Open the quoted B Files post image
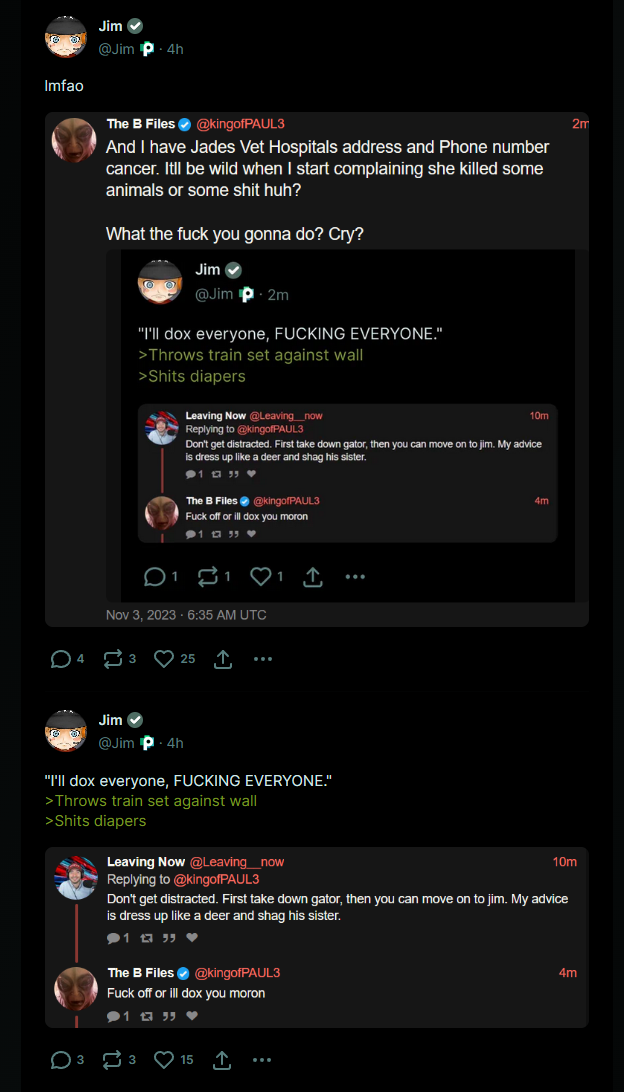Image resolution: width=624 pixels, height=1092 pixels. [x=317, y=369]
